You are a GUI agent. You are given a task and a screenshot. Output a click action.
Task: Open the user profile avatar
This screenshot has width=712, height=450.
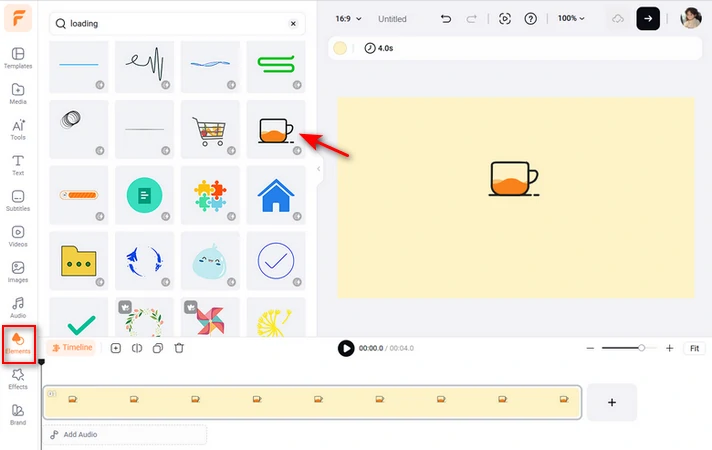tap(691, 18)
